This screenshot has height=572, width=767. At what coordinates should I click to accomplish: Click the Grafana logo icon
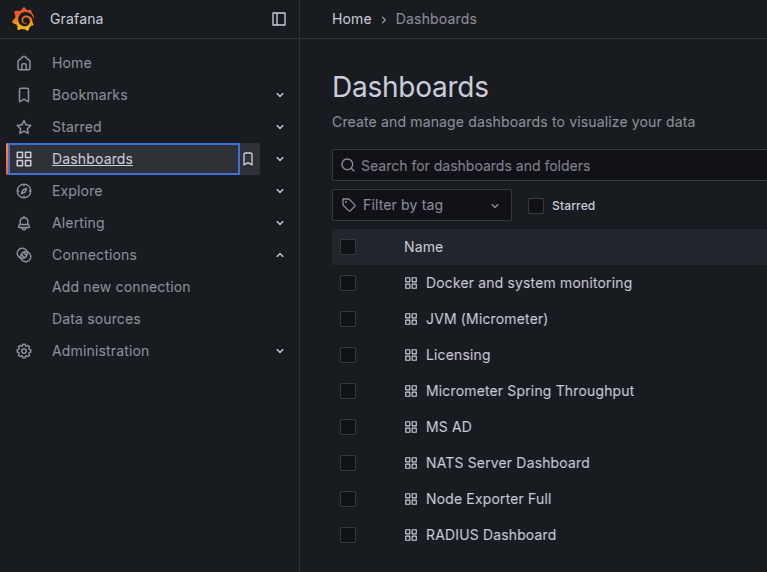point(23,19)
